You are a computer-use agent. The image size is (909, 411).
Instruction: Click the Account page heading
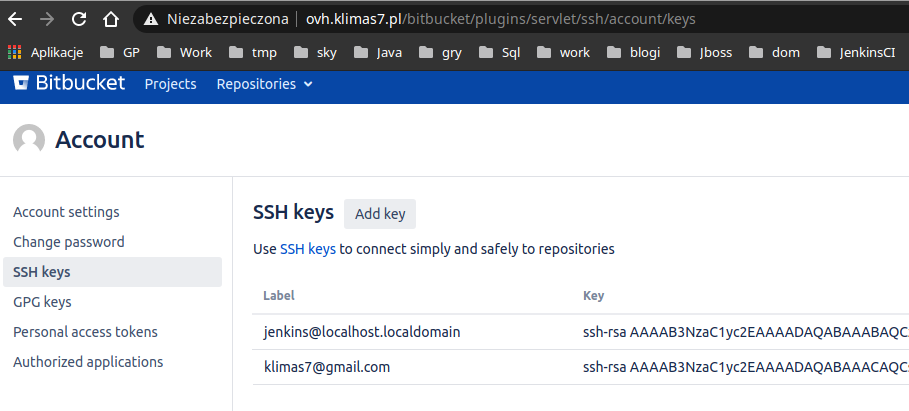[100, 140]
